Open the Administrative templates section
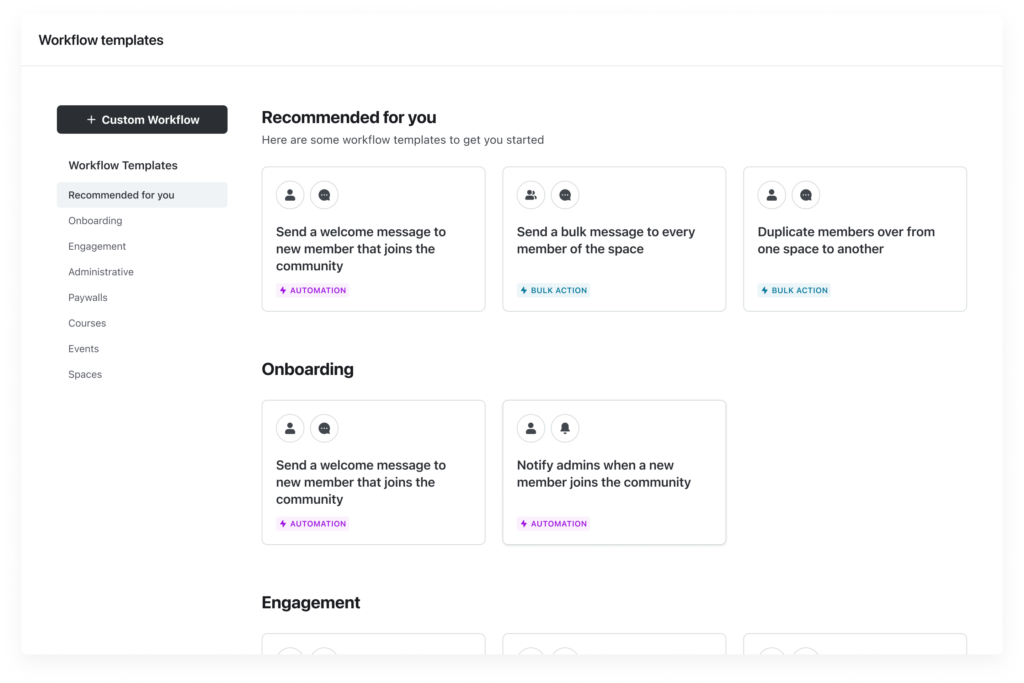The image size is (1024, 683). click(x=100, y=271)
